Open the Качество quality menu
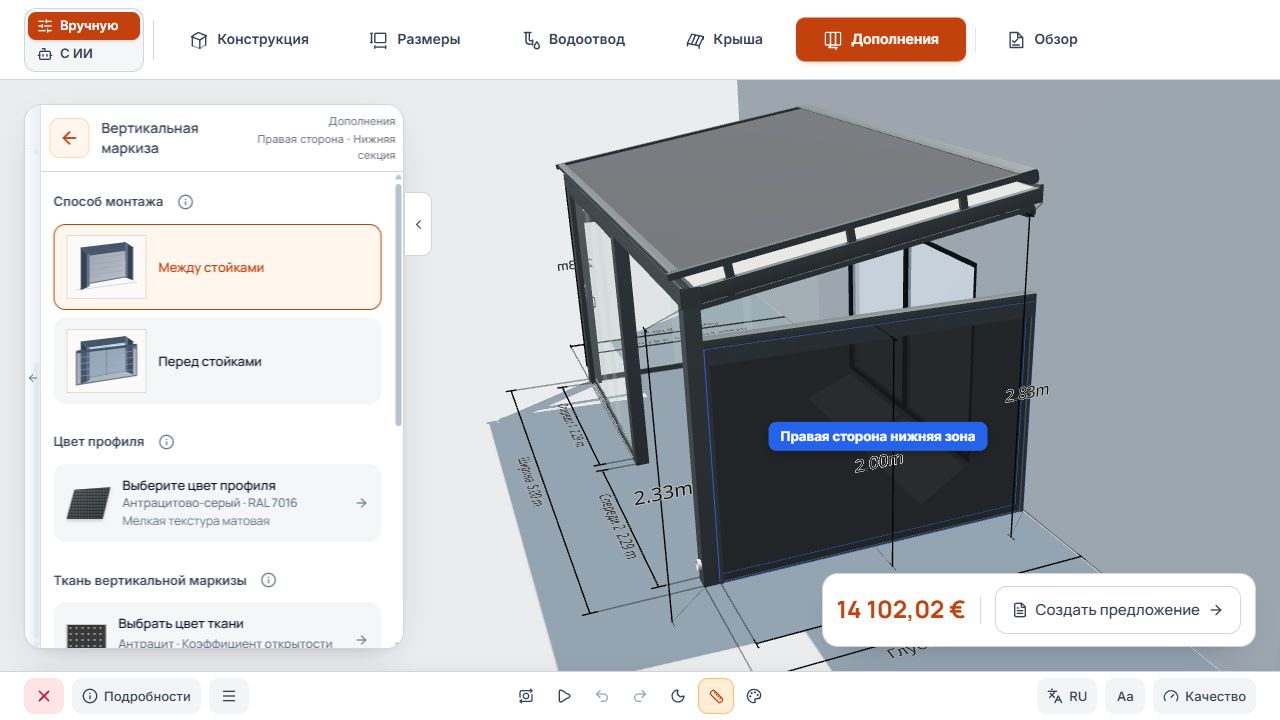 point(1205,696)
